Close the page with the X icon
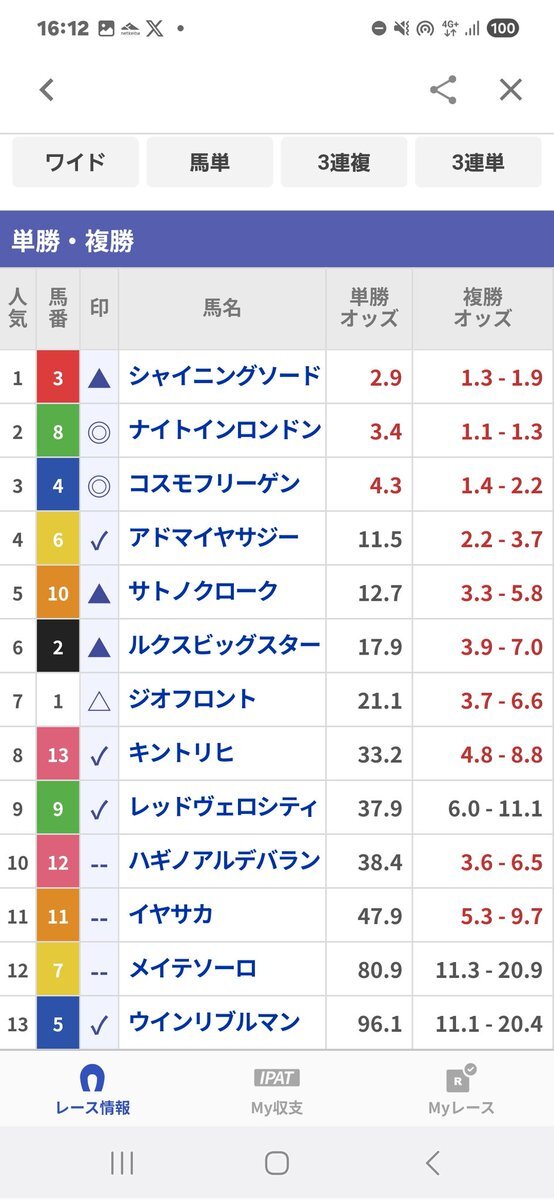Screen dimensions: 554x1200 [511, 90]
